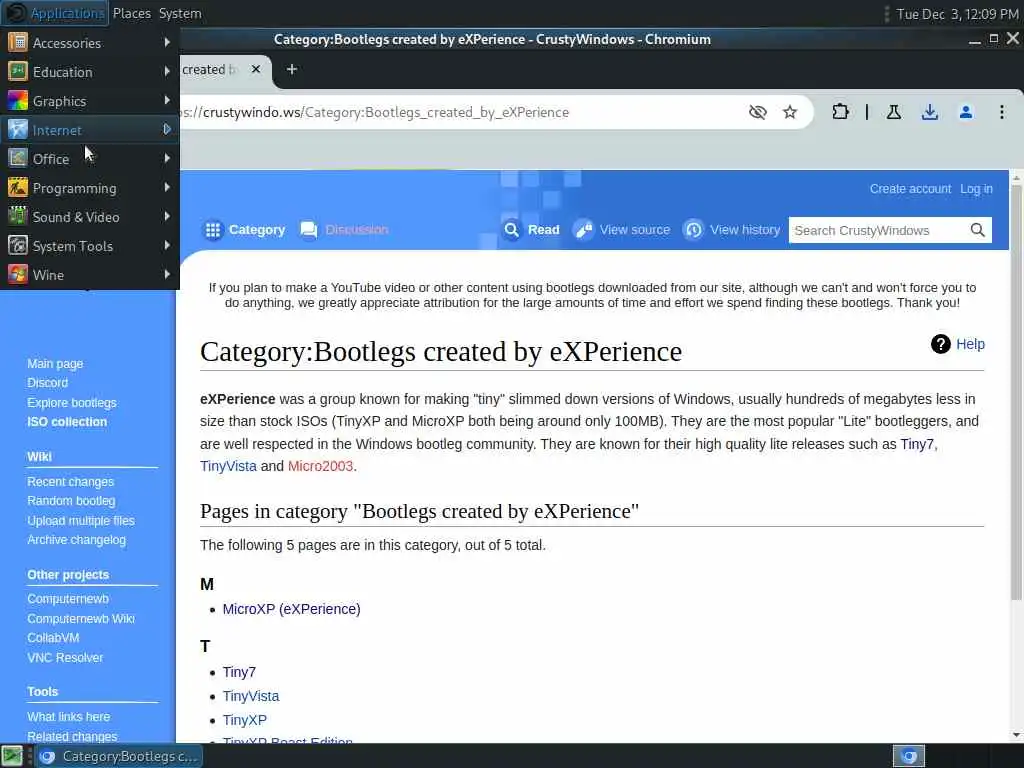Click the search magnifier button
This screenshot has width=1024, height=768.
click(978, 230)
